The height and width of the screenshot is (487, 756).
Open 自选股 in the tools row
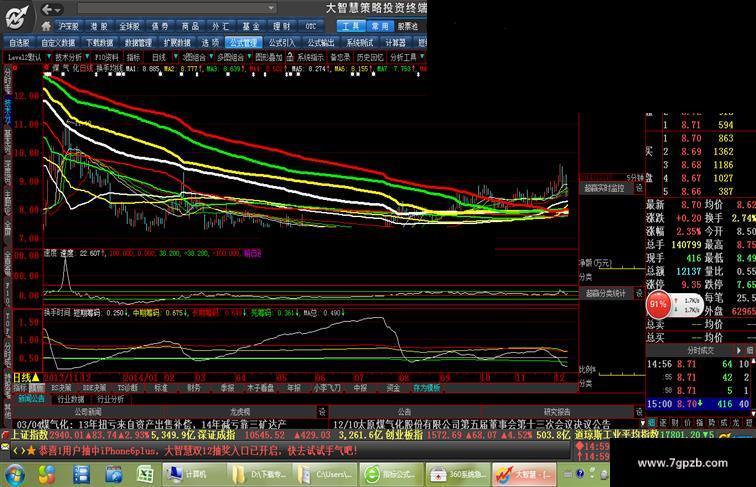tap(19, 43)
